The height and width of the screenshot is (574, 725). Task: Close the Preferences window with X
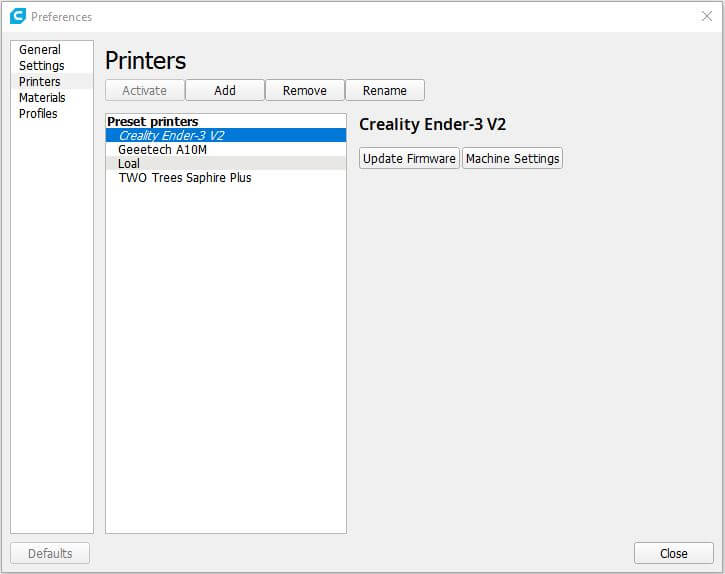tap(706, 16)
